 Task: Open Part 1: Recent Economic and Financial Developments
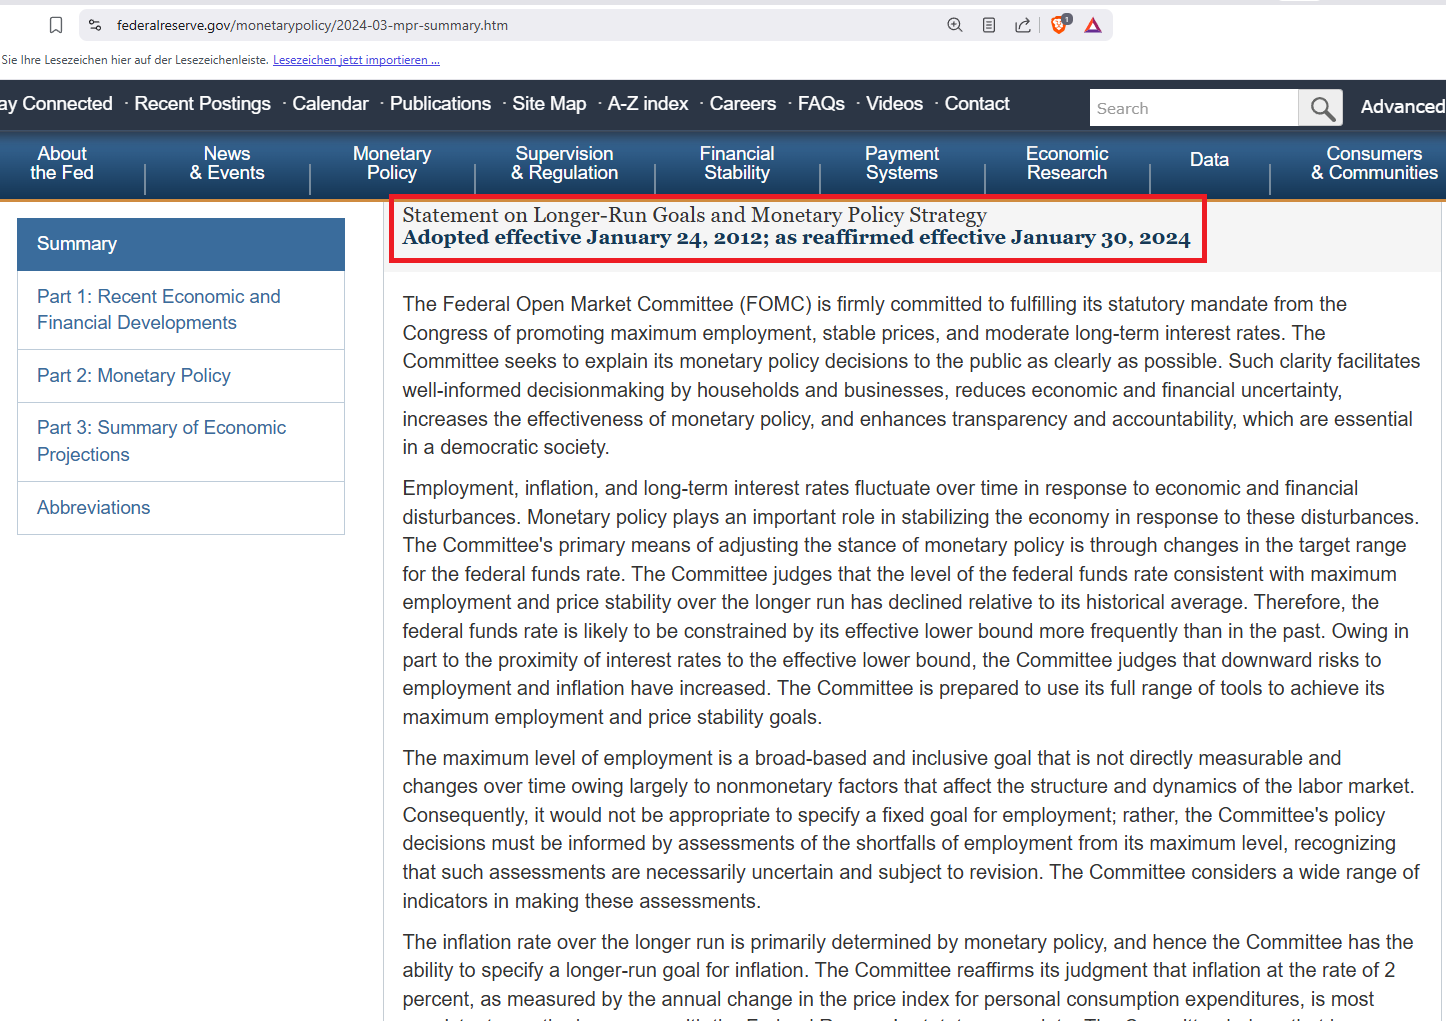click(x=181, y=310)
